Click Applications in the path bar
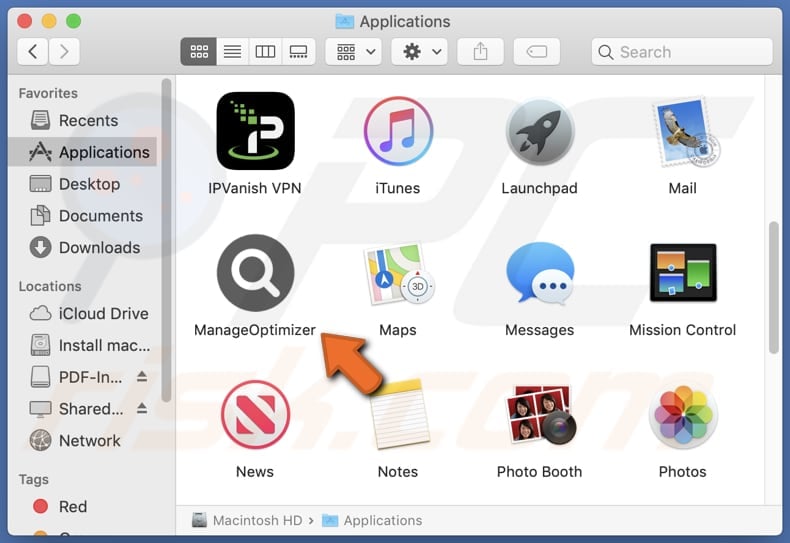790x543 pixels. (x=372, y=520)
